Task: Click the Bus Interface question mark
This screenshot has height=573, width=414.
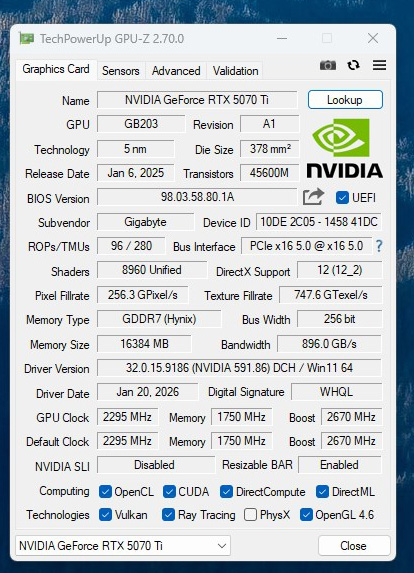Action: click(379, 246)
